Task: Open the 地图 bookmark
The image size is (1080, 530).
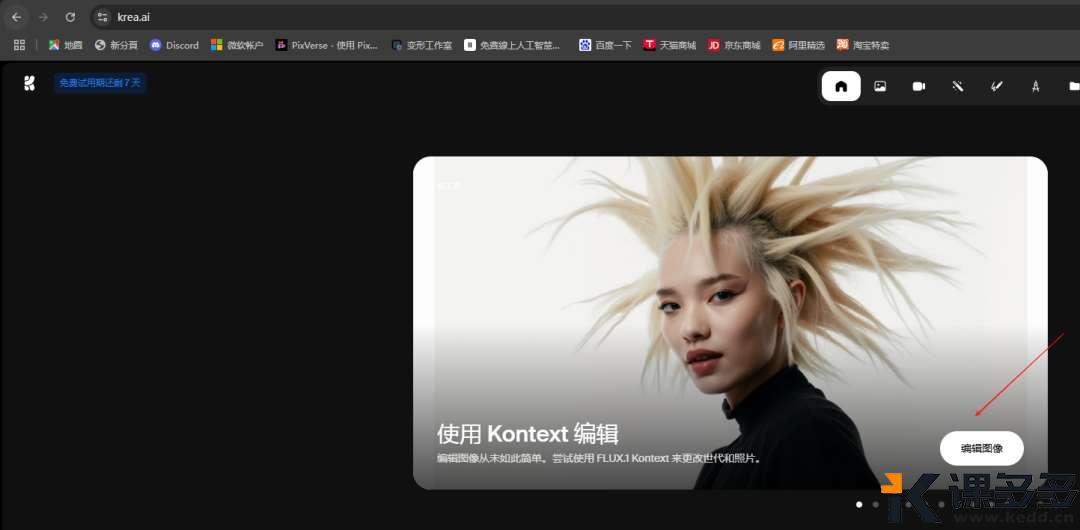Action: point(65,45)
